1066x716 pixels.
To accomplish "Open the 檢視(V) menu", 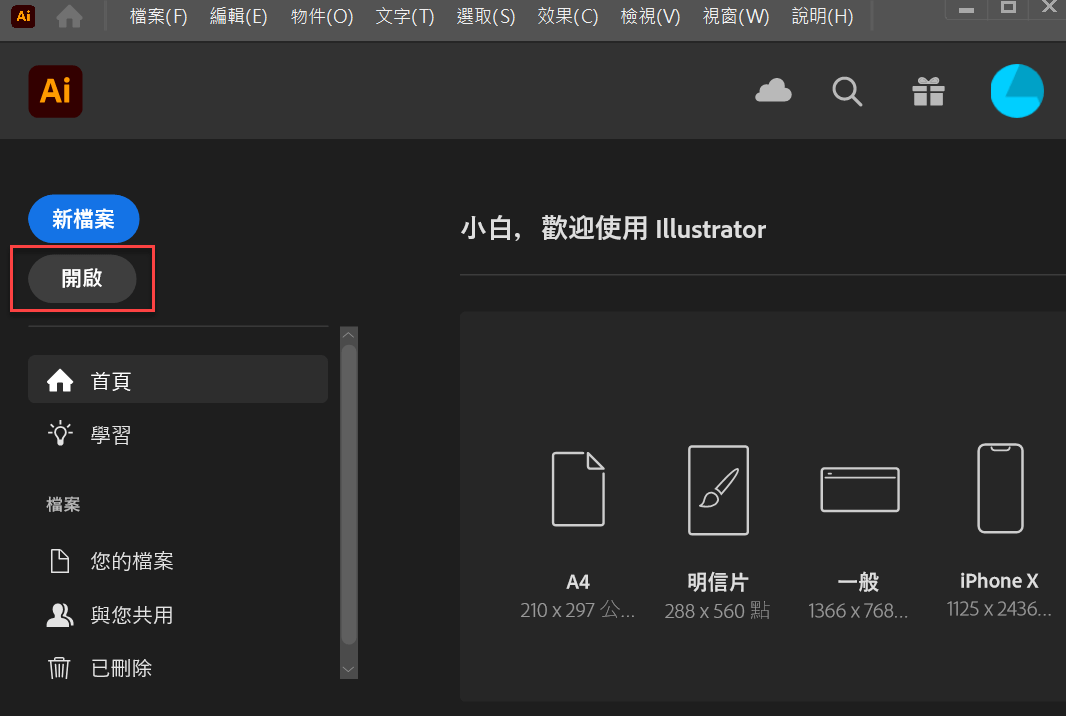I will [651, 16].
